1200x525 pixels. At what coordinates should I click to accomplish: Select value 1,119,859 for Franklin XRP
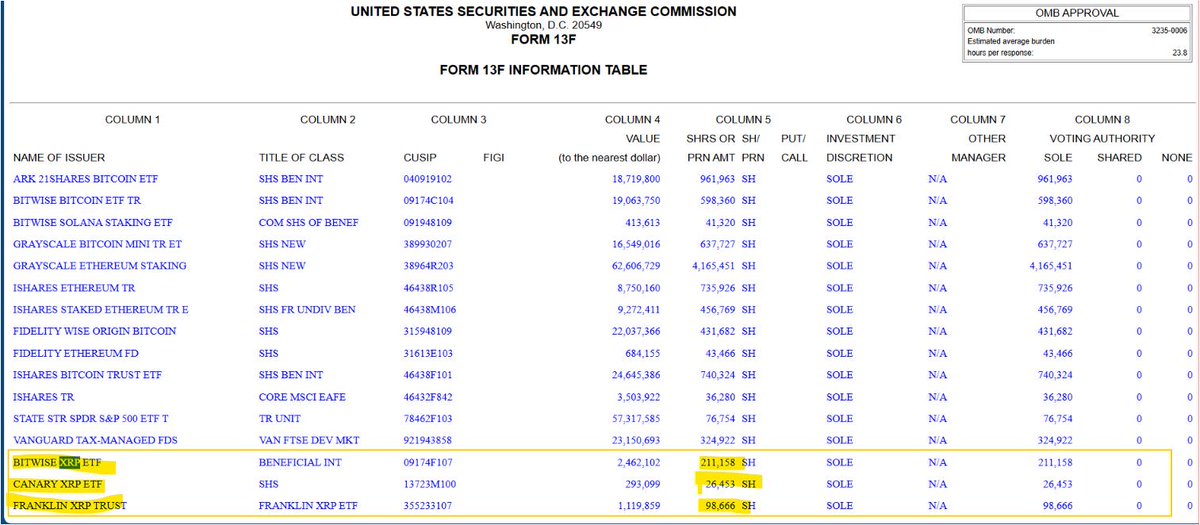639,506
